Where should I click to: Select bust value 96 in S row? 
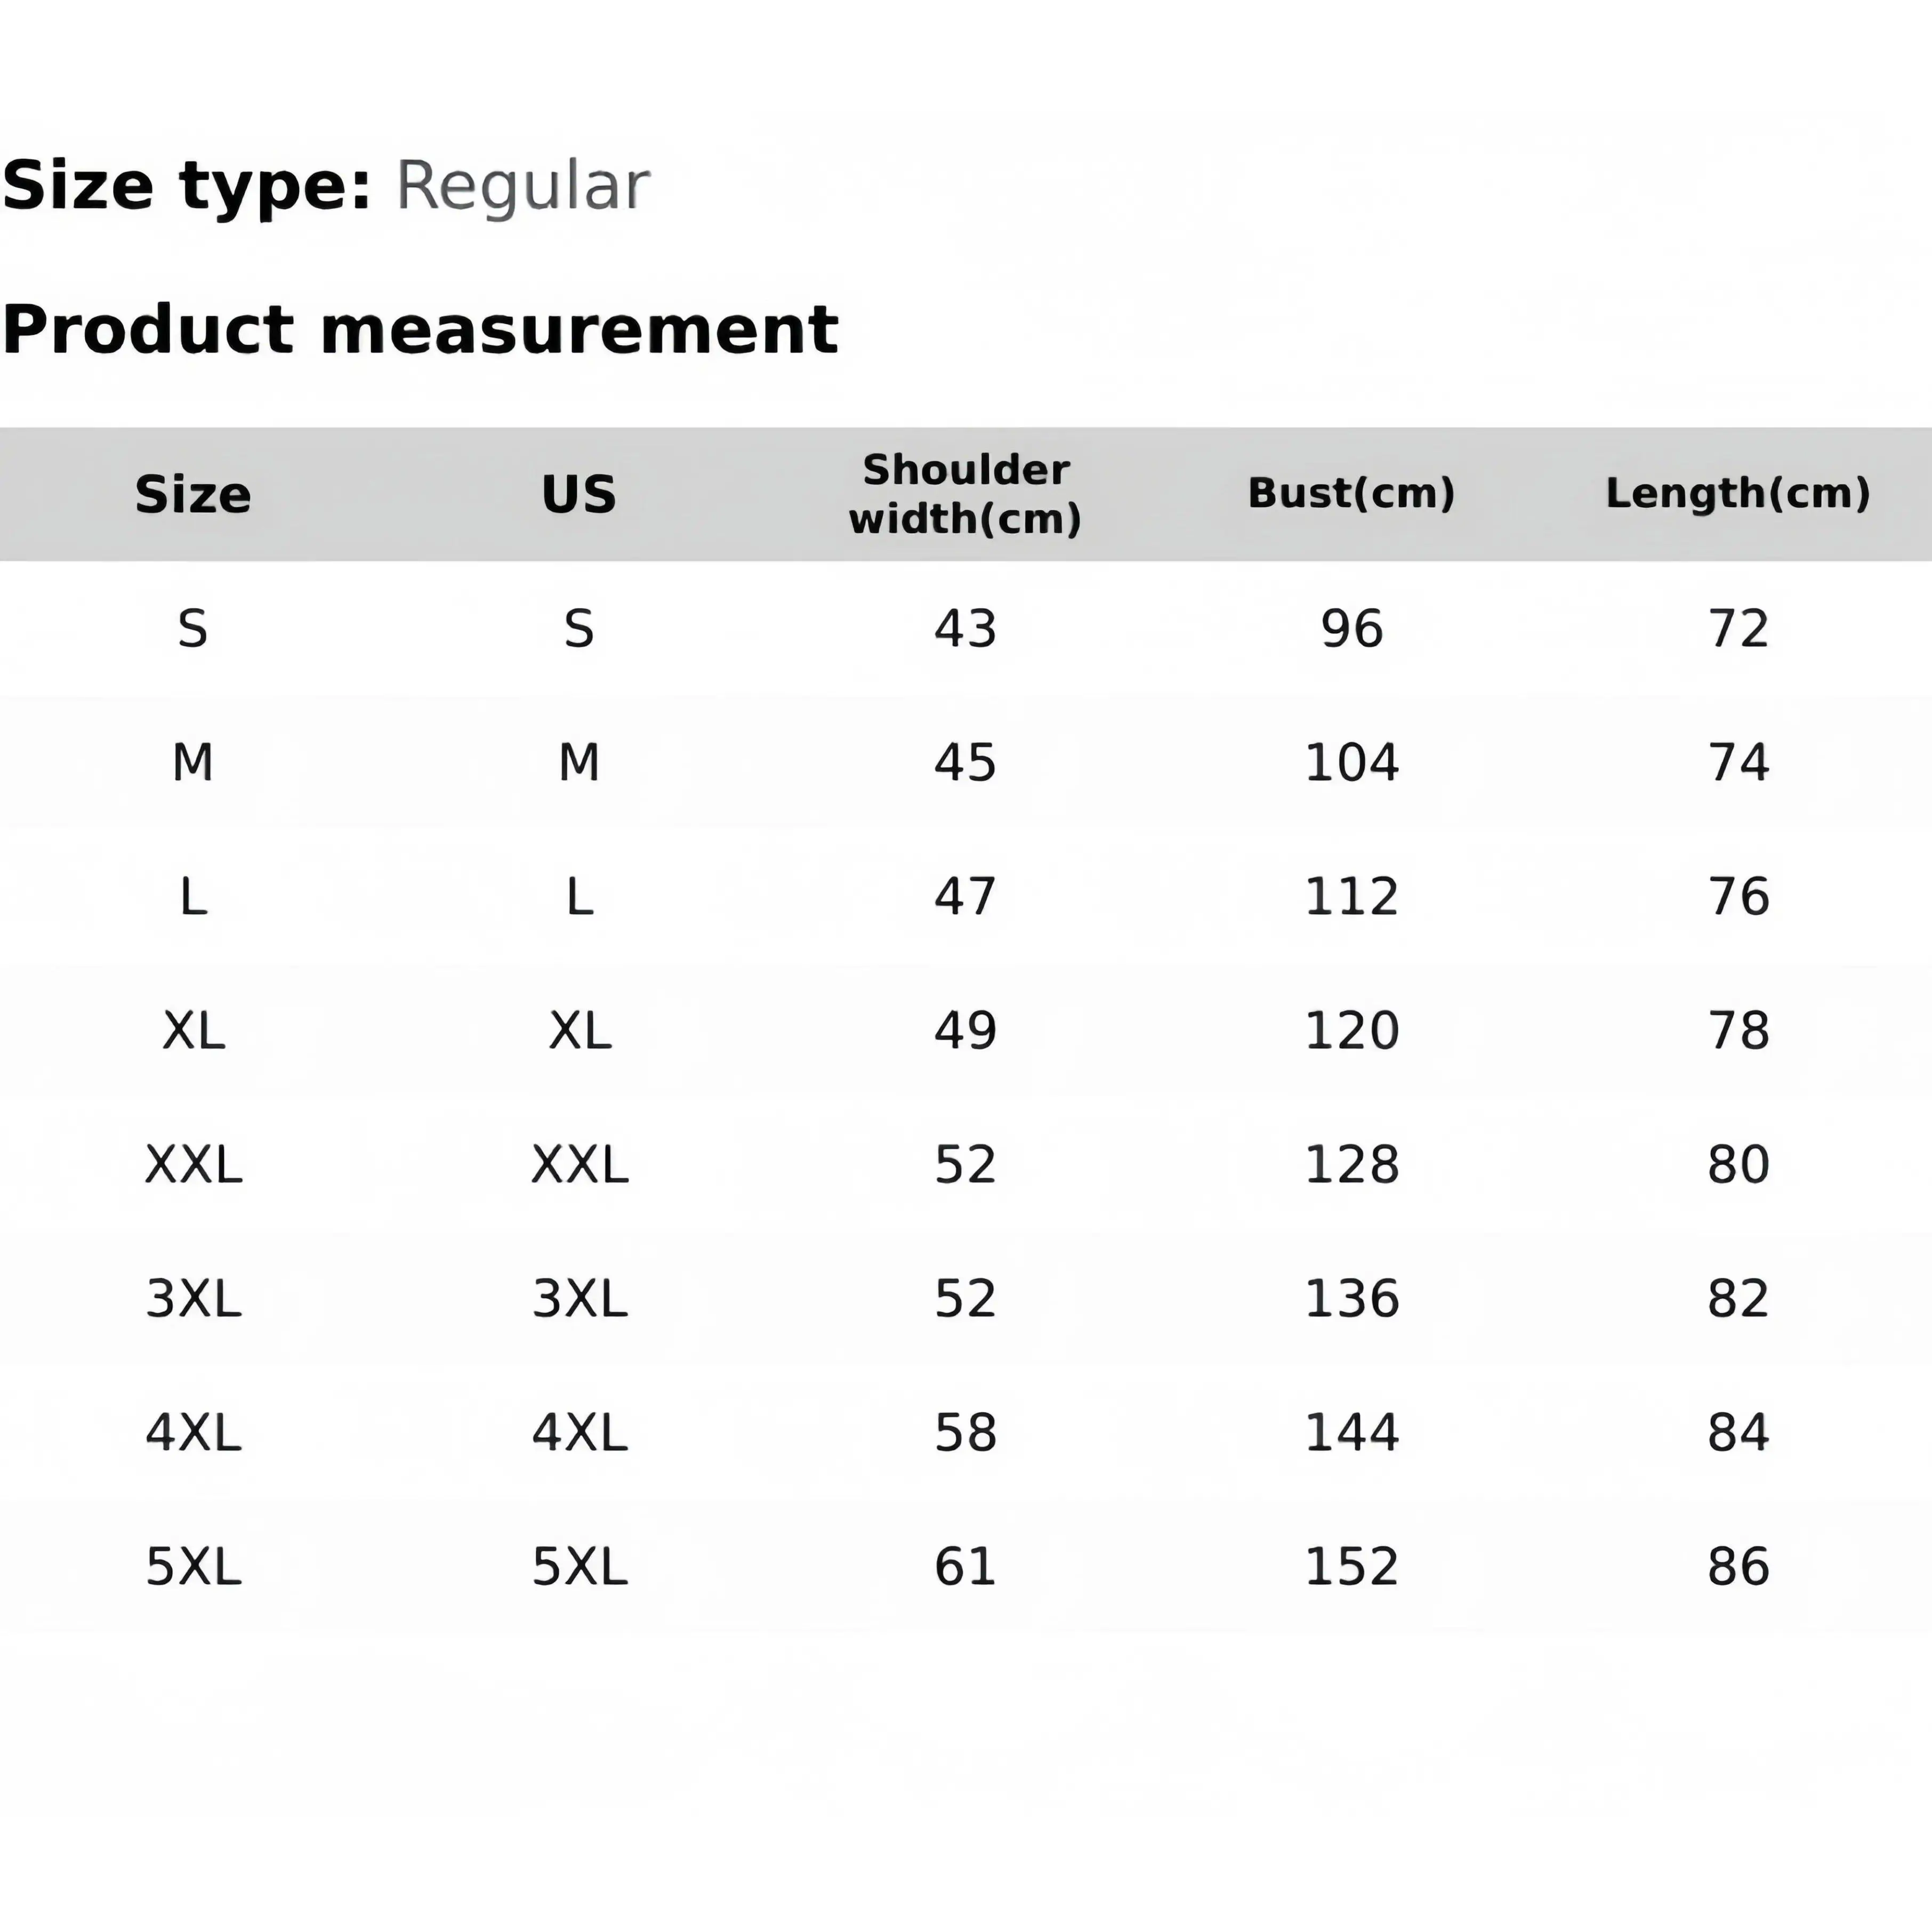coord(1351,629)
